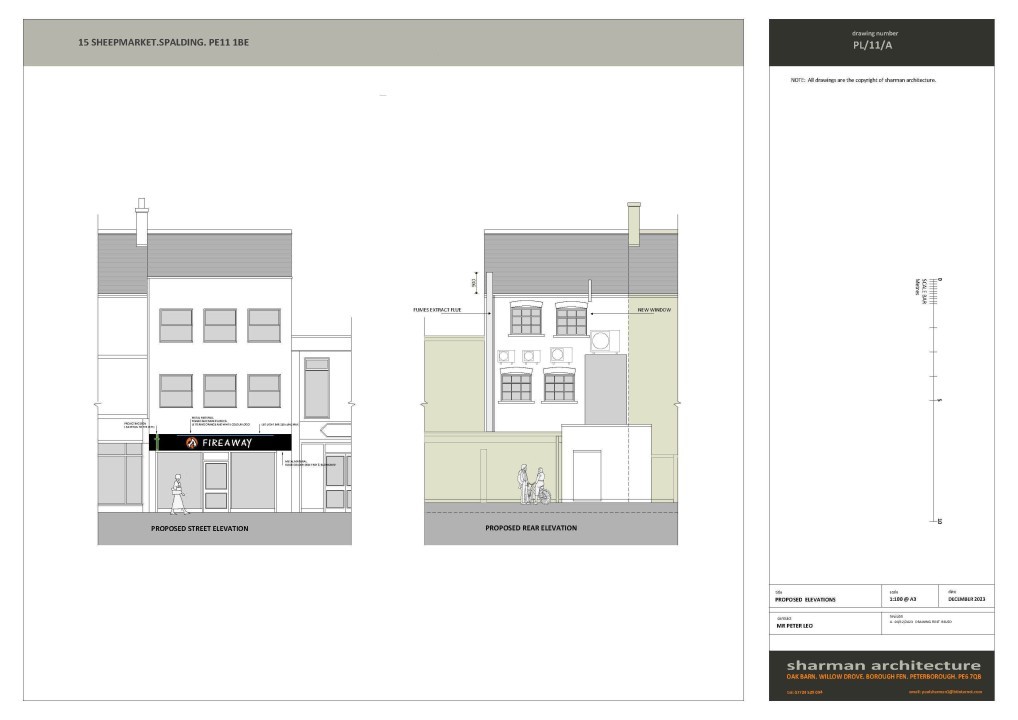The image size is (1018, 720).
Task: Click the email address in the footer
Action: (944, 691)
